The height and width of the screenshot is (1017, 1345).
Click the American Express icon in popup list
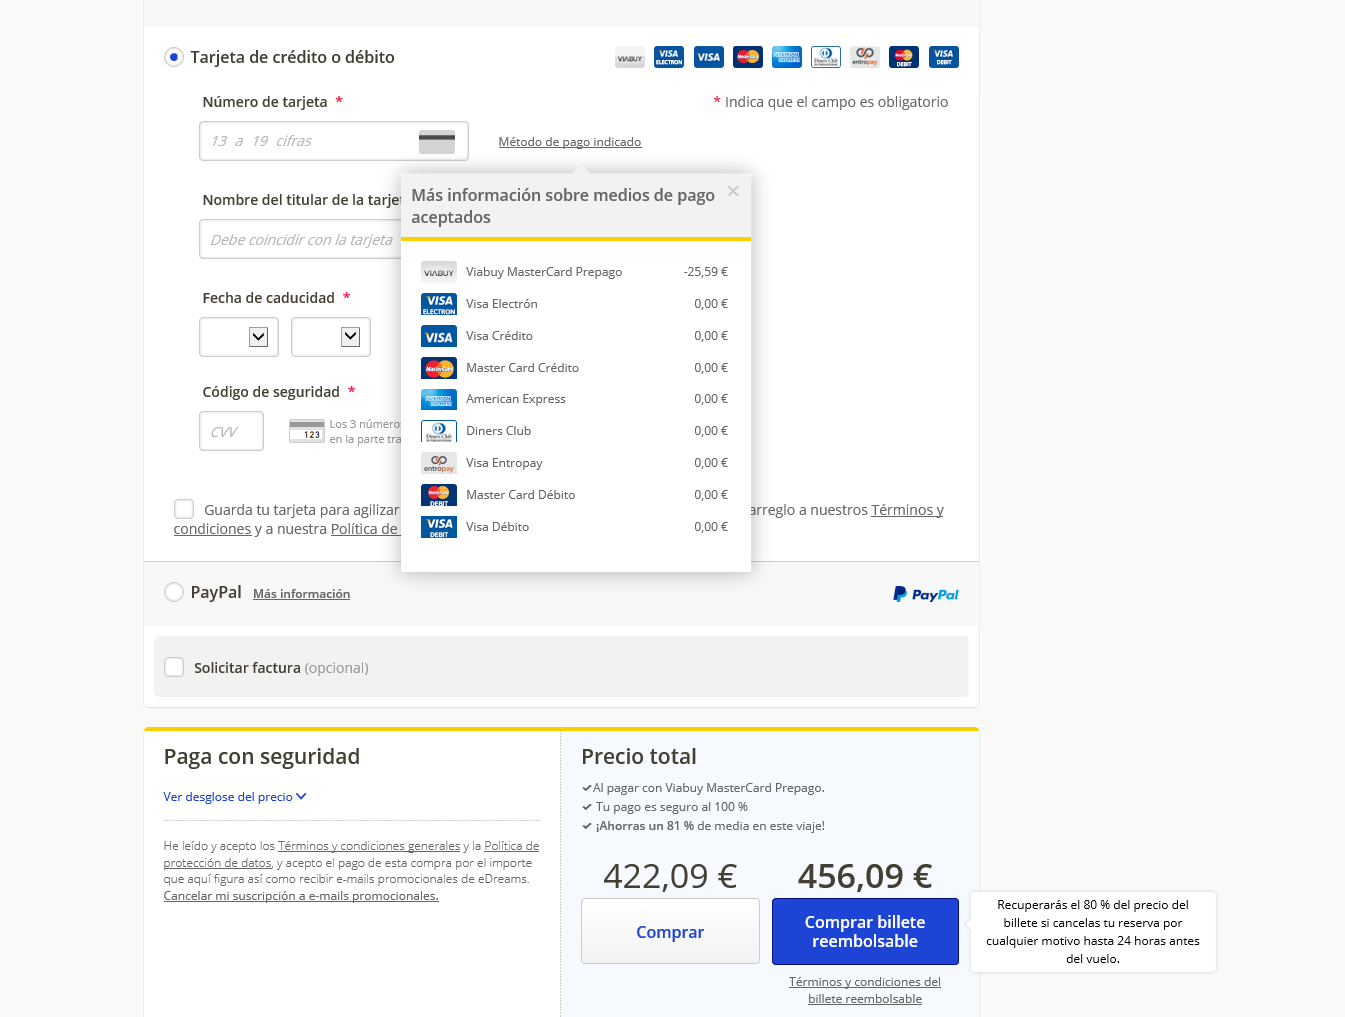pyautogui.click(x=439, y=399)
